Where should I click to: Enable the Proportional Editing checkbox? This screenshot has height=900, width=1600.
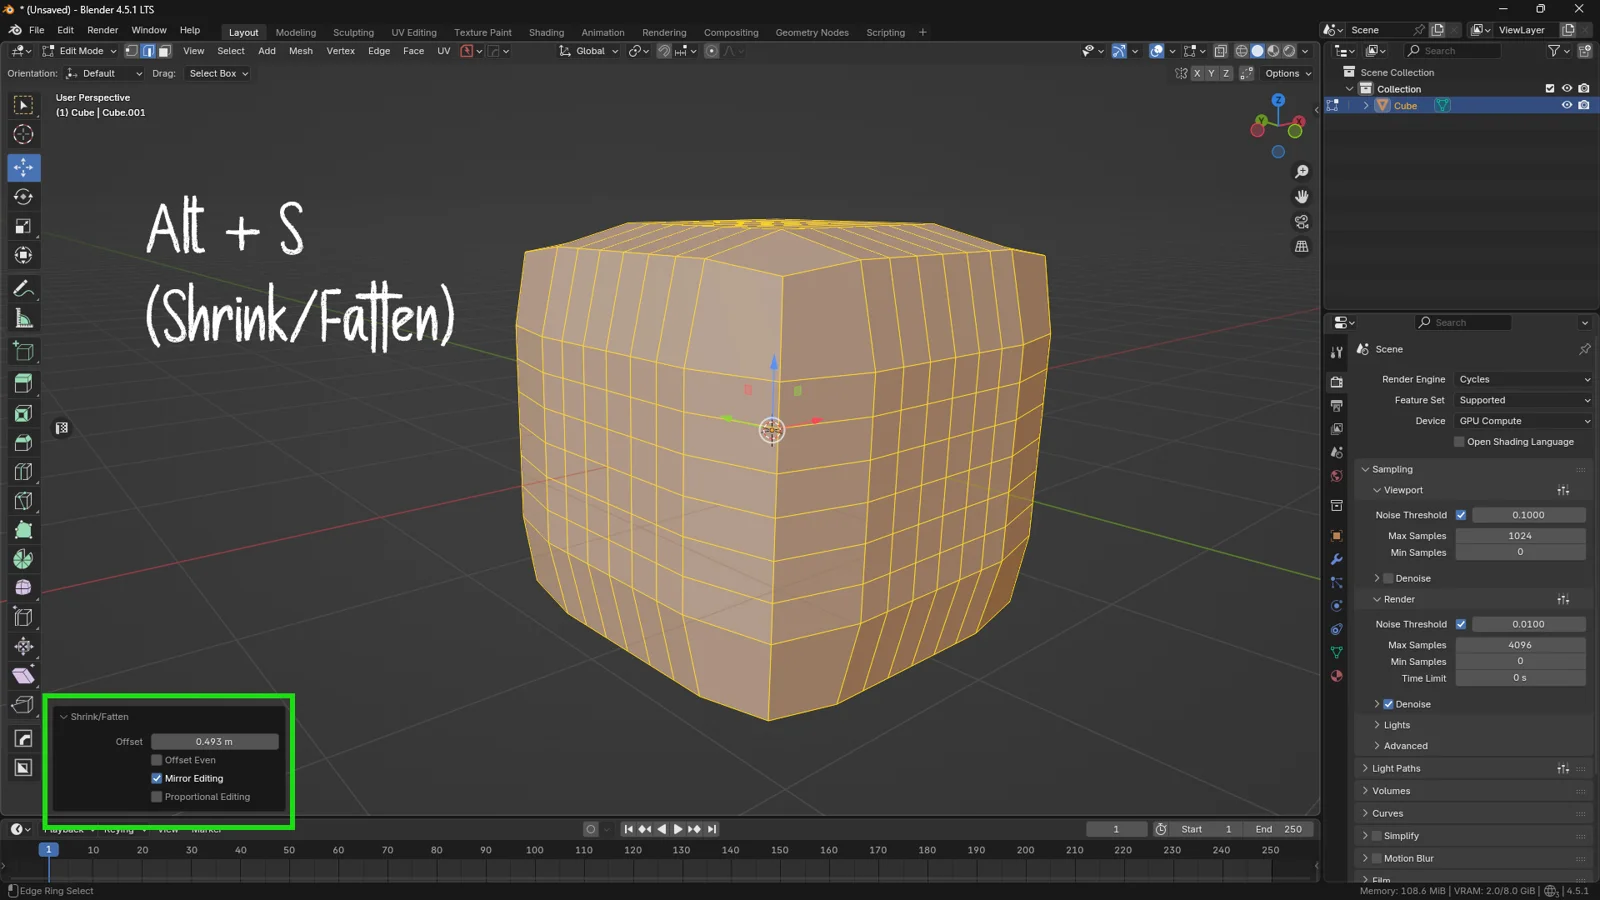(x=156, y=797)
